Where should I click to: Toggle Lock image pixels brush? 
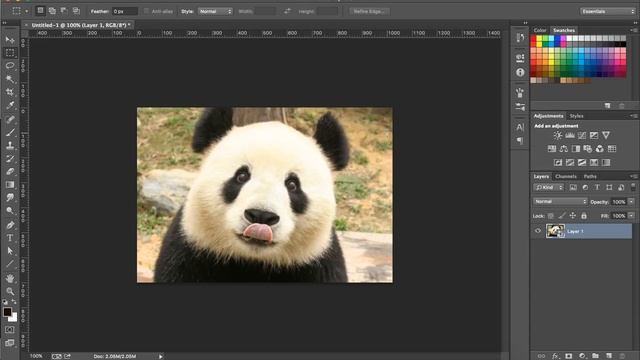click(x=562, y=216)
